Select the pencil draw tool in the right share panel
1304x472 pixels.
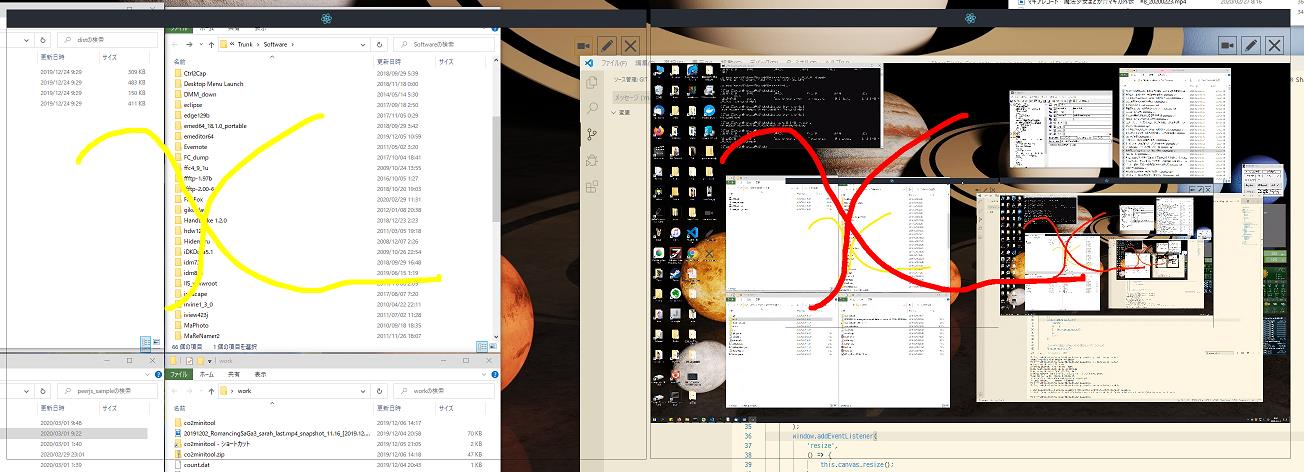[1251, 45]
